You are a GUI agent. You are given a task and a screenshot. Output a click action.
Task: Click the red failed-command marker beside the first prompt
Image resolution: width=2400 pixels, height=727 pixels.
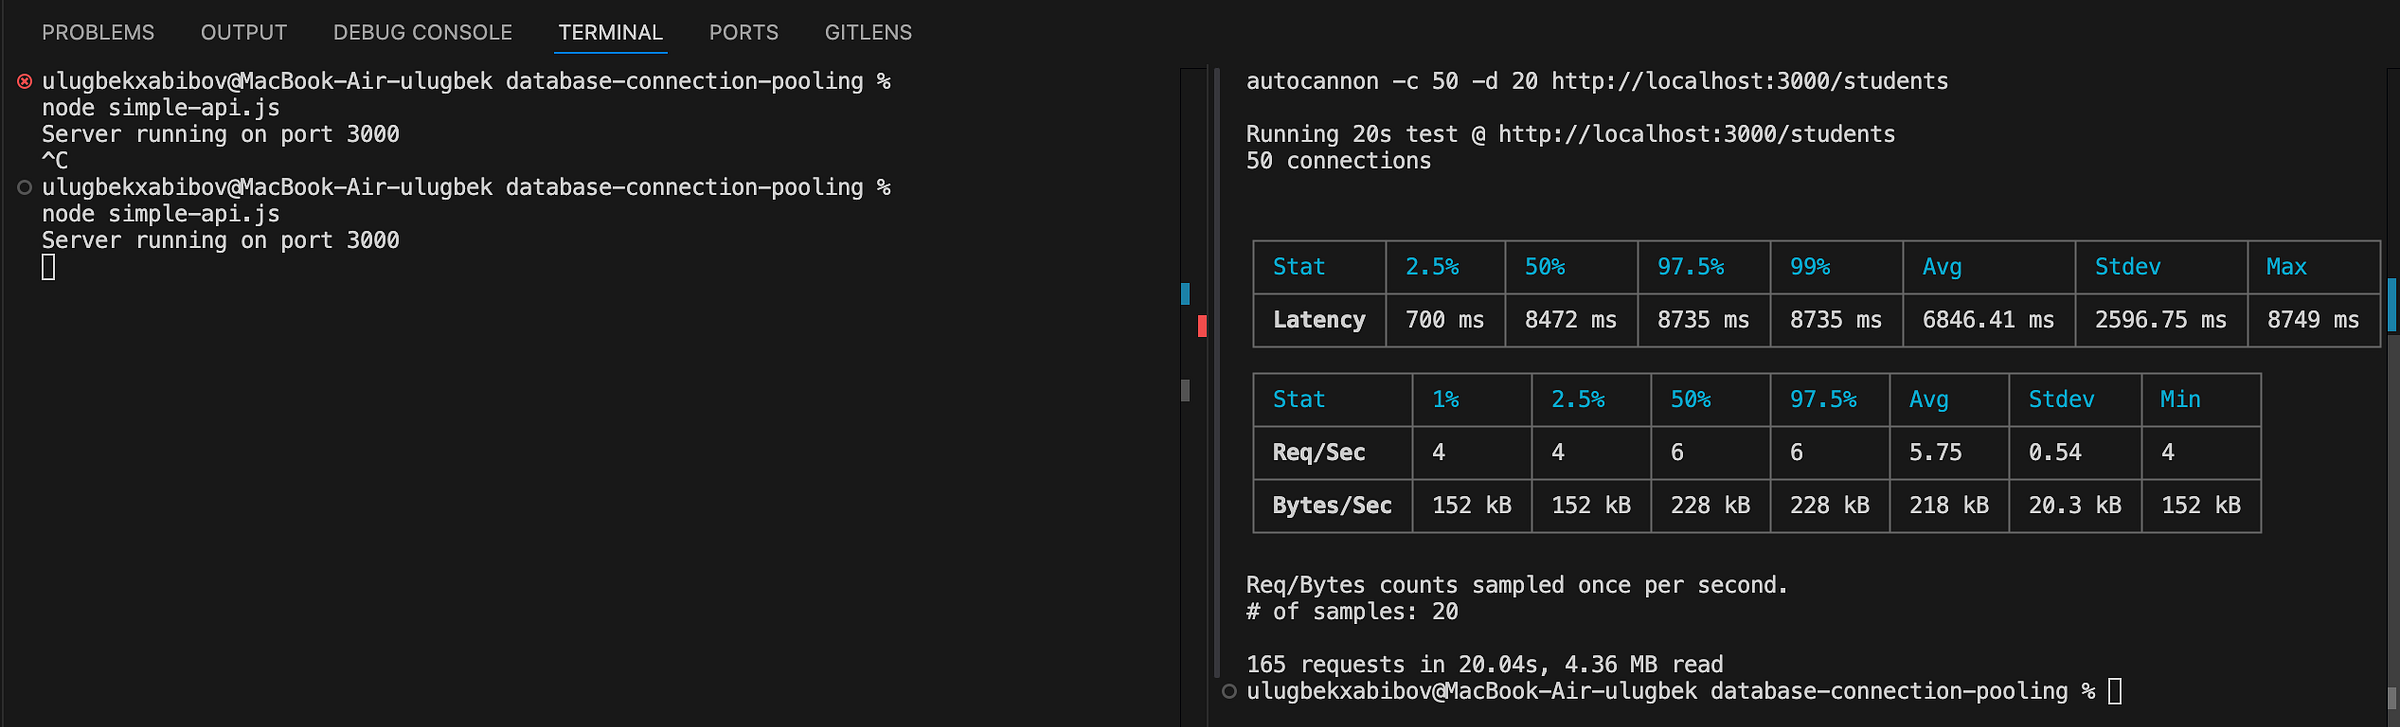(x=25, y=81)
